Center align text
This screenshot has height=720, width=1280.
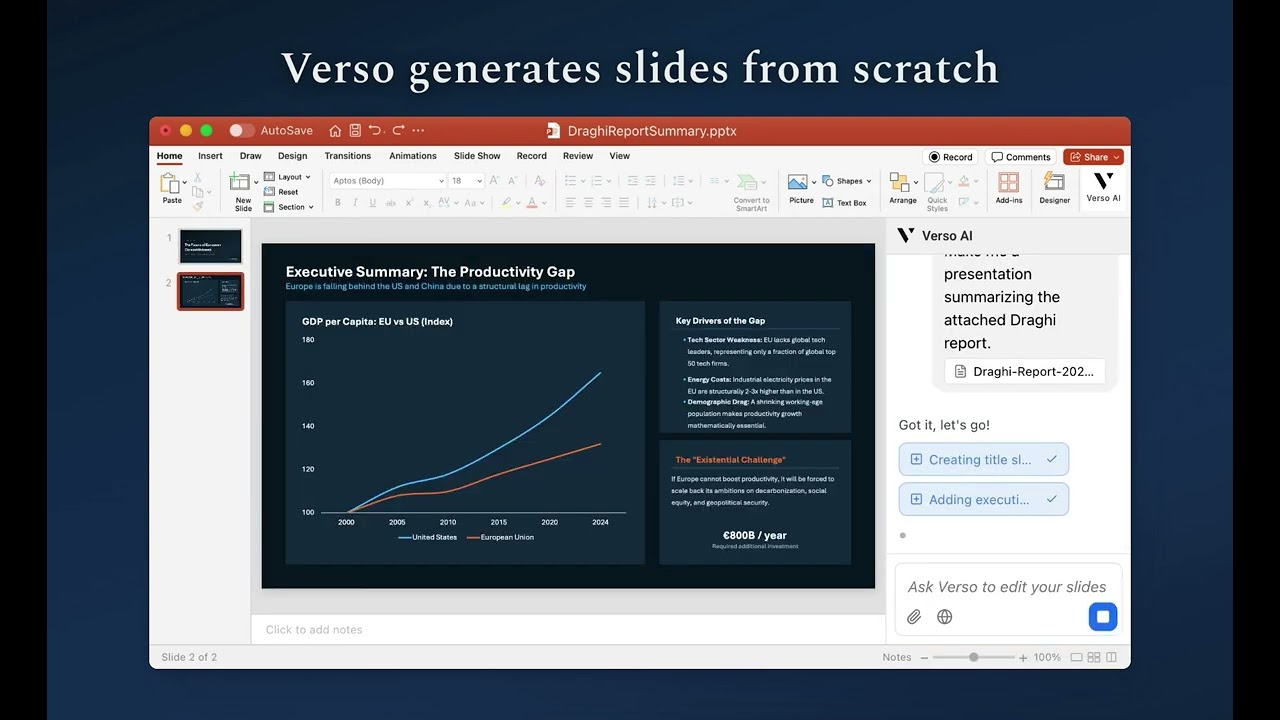tap(588, 202)
